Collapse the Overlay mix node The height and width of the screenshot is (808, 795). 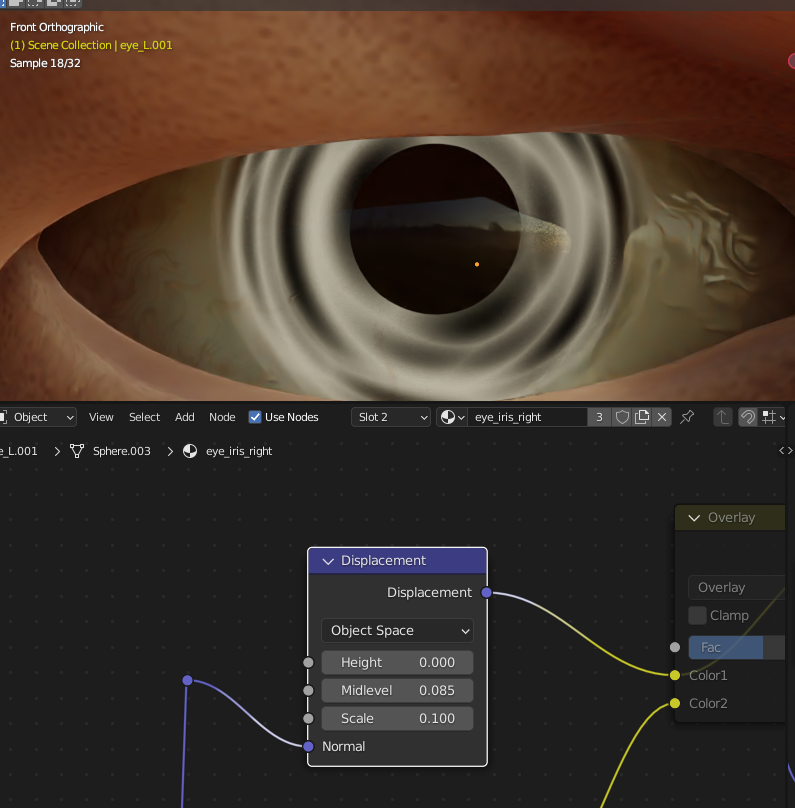[x=694, y=518]
